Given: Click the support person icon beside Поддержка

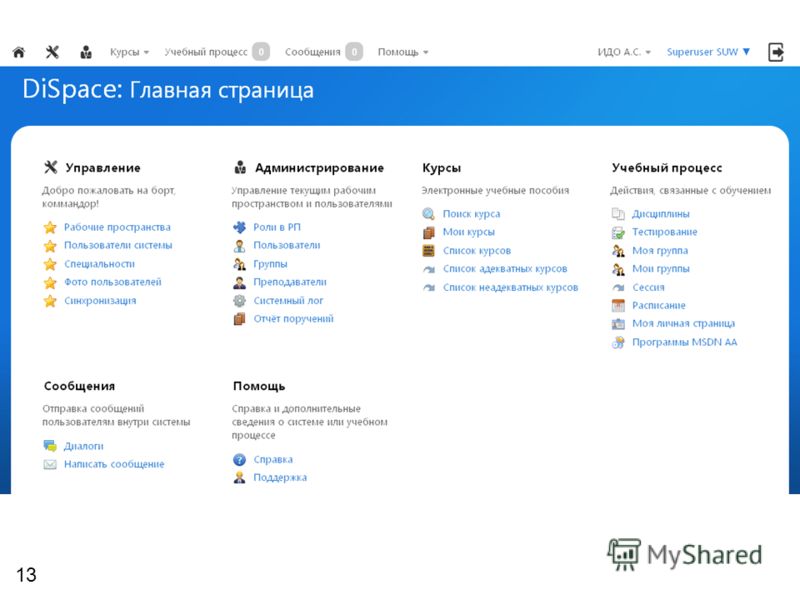Looking at the screenshot, I should (x=239, y=478).
